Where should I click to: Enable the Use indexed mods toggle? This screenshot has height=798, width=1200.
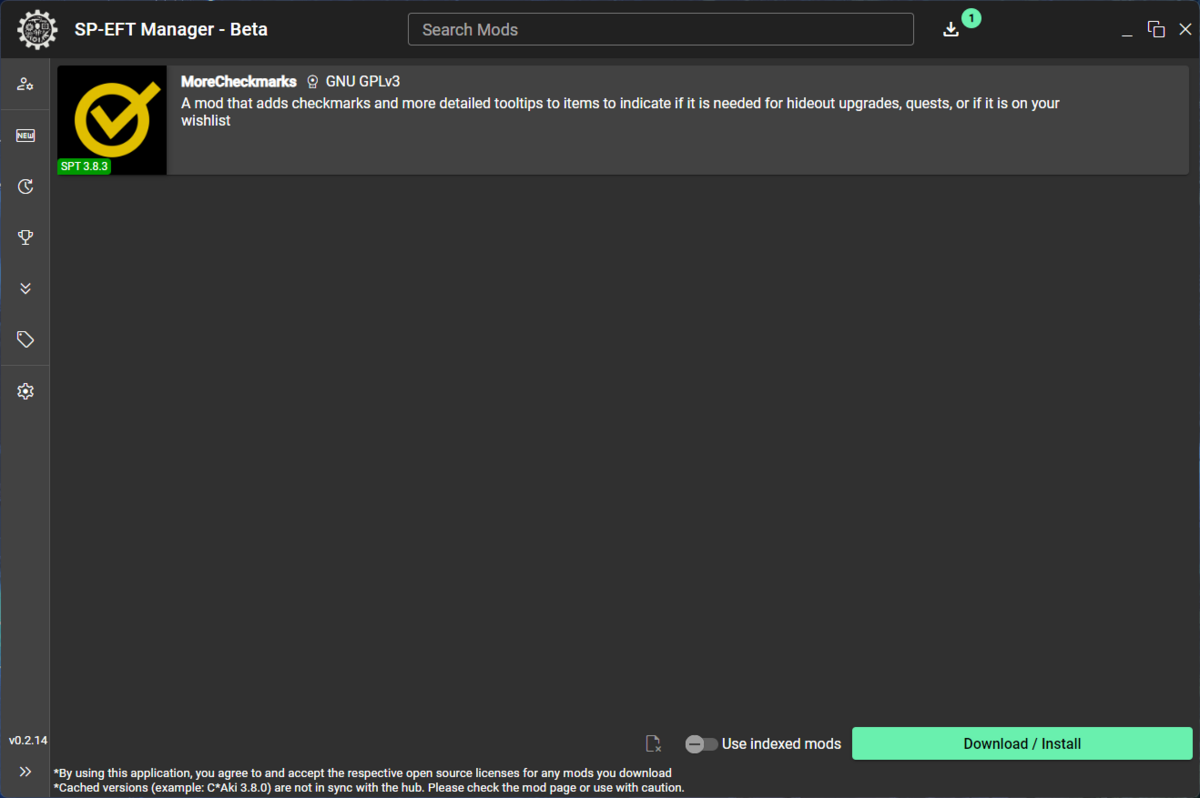(x=701, y=743)
